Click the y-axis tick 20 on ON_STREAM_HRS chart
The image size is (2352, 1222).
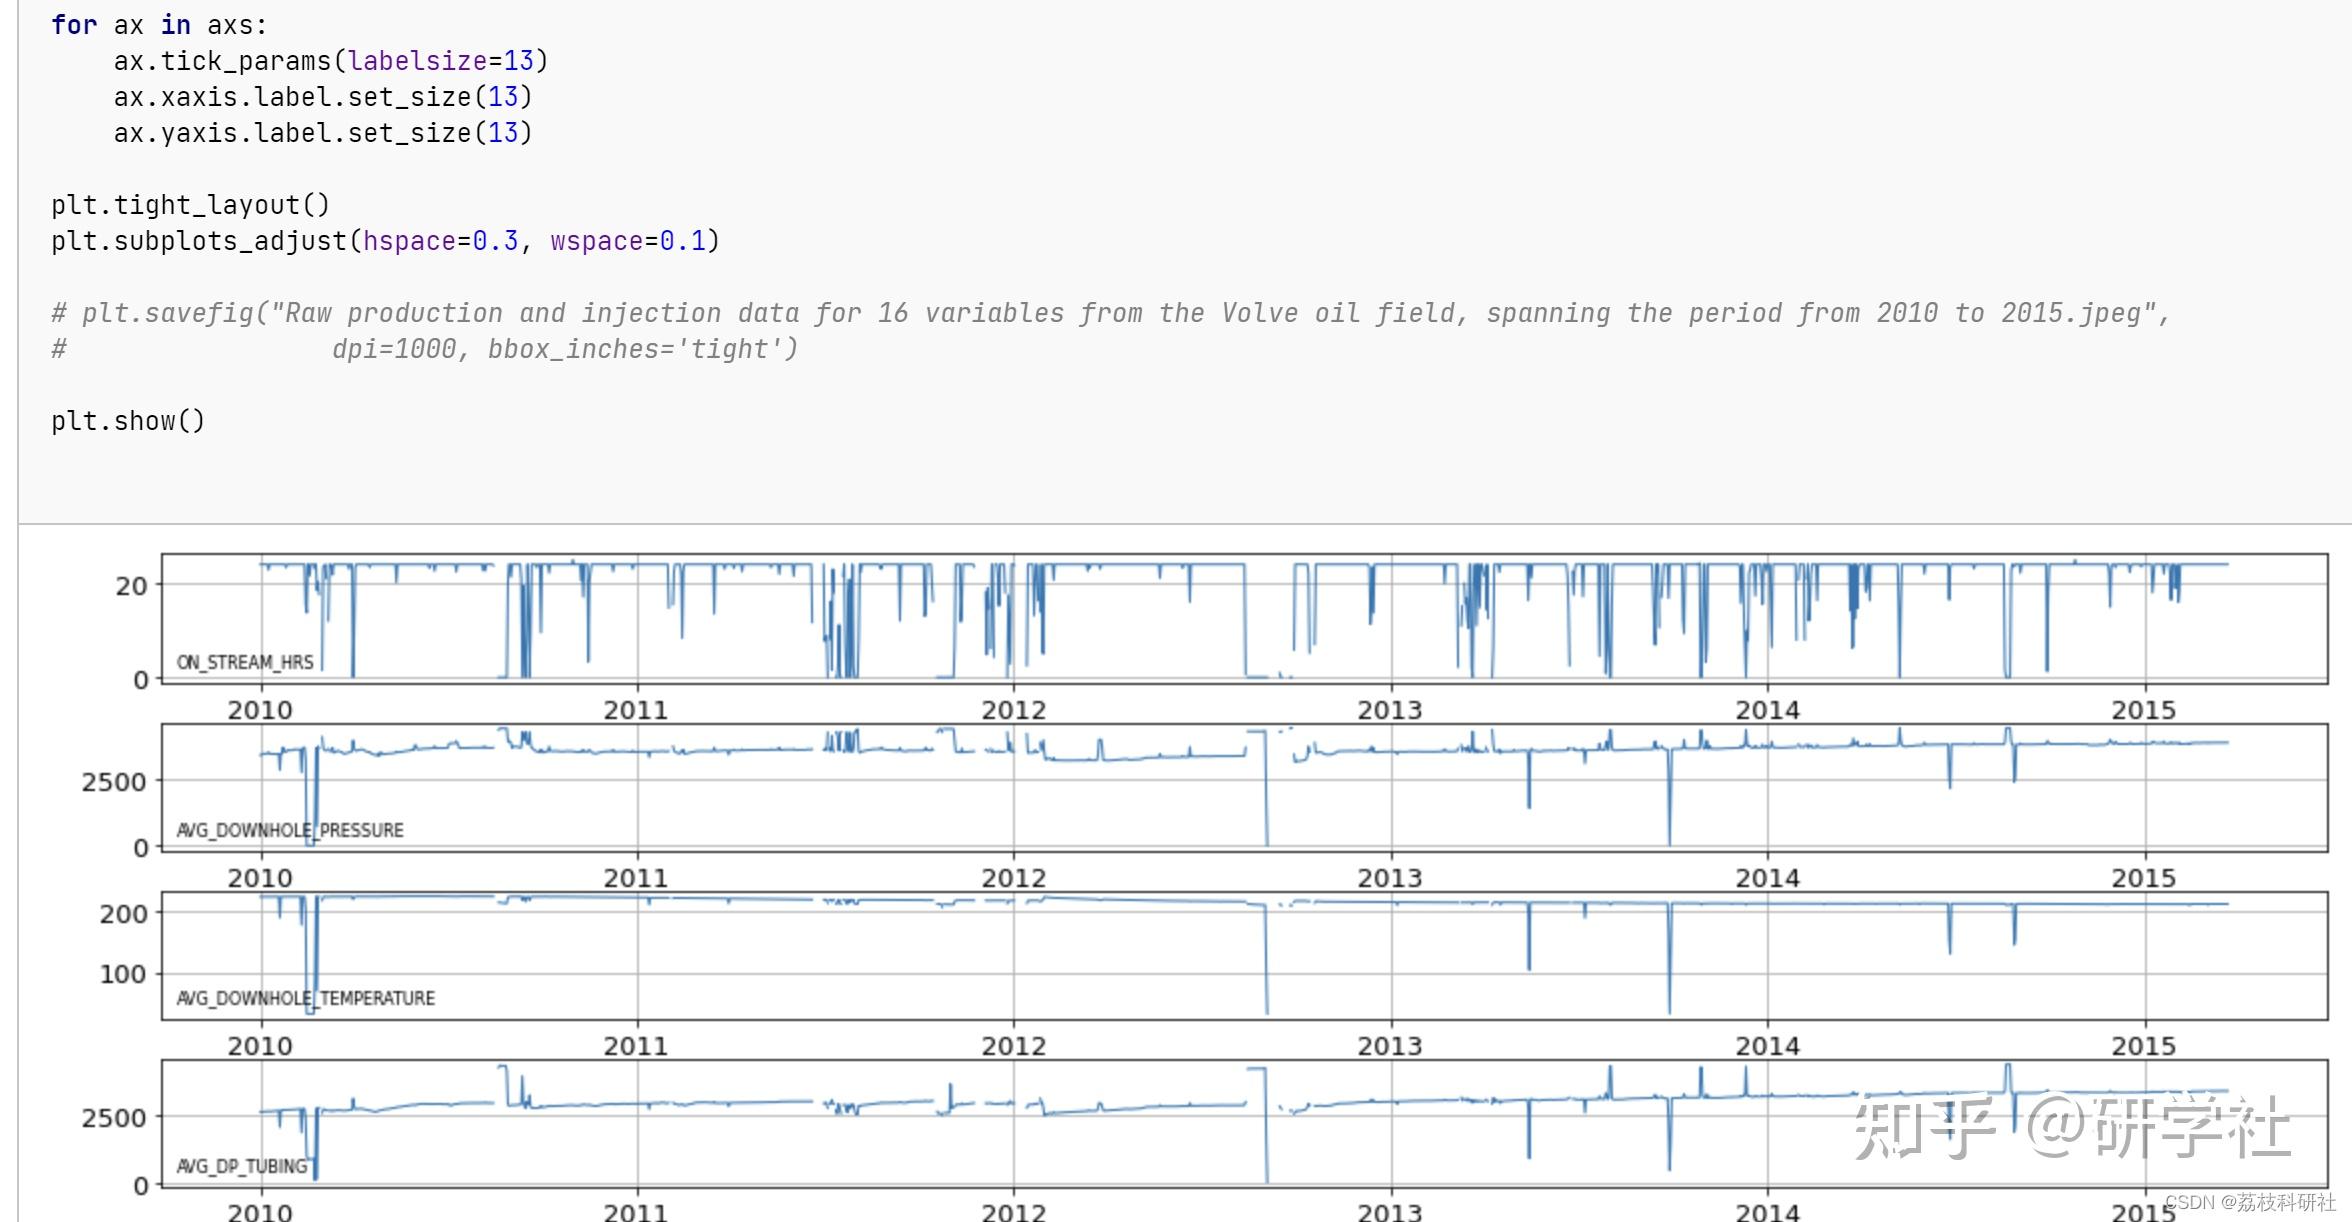pyautogui.click(x=131, y=586)
